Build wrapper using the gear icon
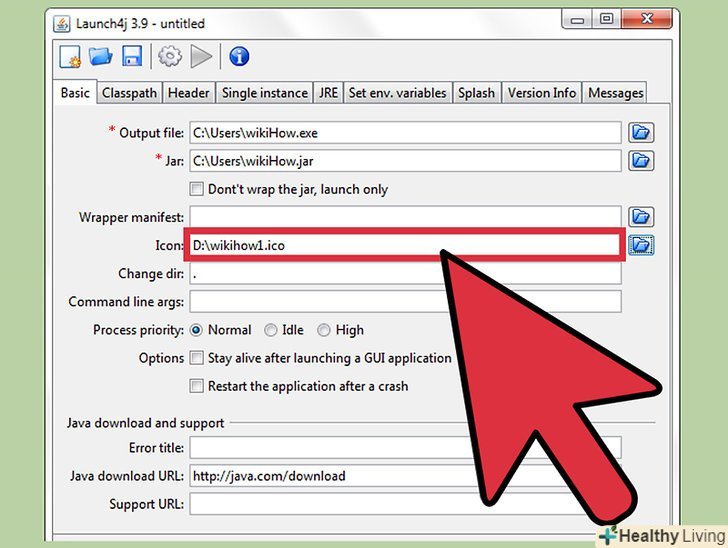The width and height of the screenshot is (728, 548). click(170, 56)
